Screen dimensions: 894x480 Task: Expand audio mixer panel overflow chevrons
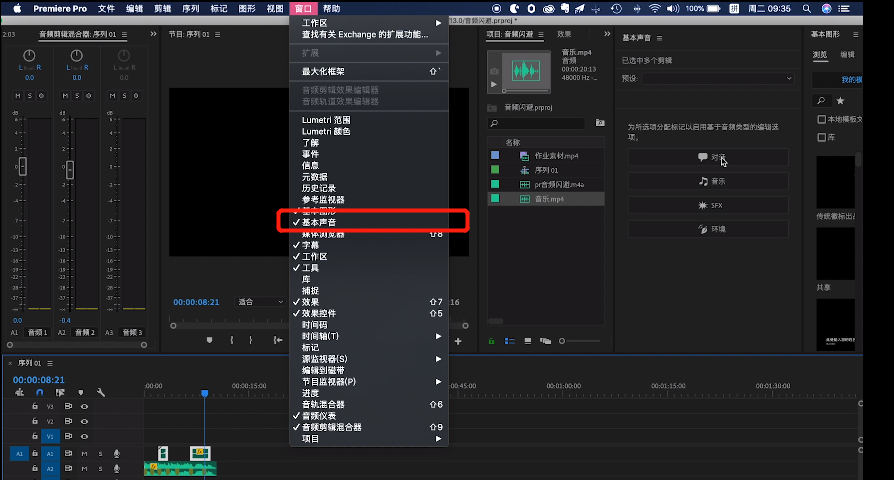point(153,34)
